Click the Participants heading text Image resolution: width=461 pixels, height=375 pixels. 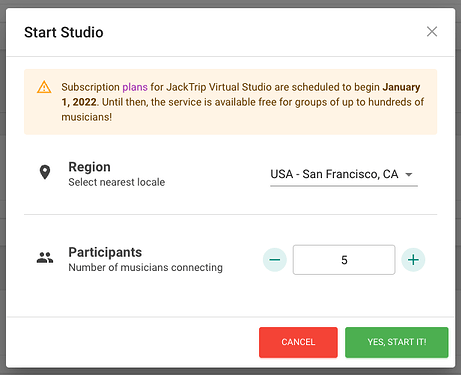click(x=105, y=252)
